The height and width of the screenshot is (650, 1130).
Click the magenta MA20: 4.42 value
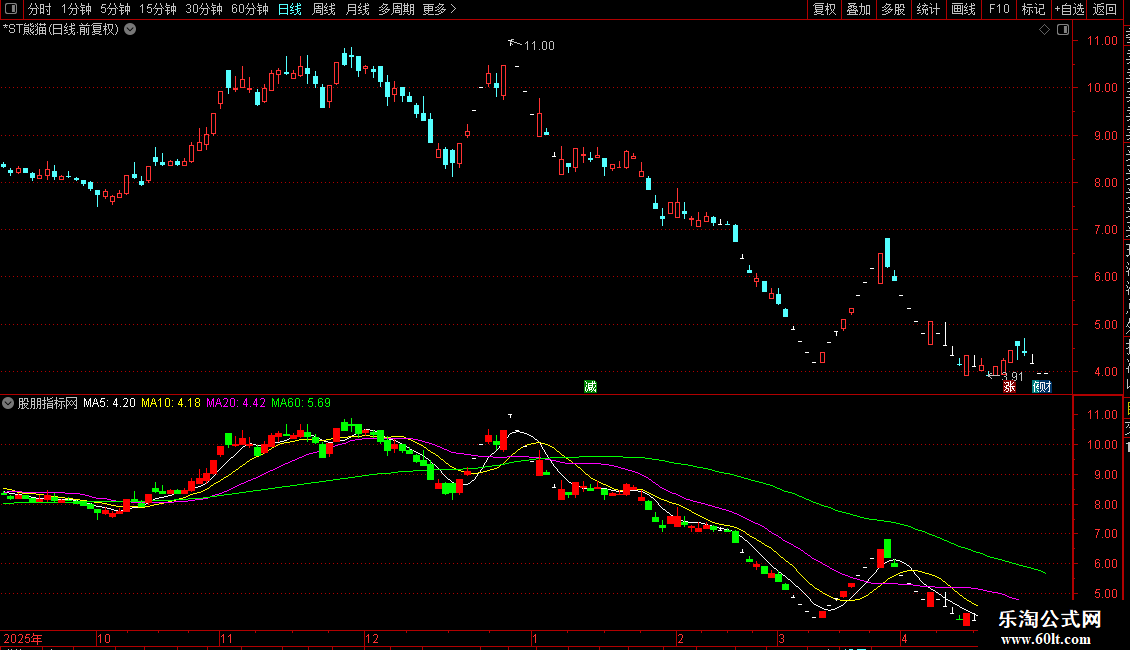[x=236, y=403]
